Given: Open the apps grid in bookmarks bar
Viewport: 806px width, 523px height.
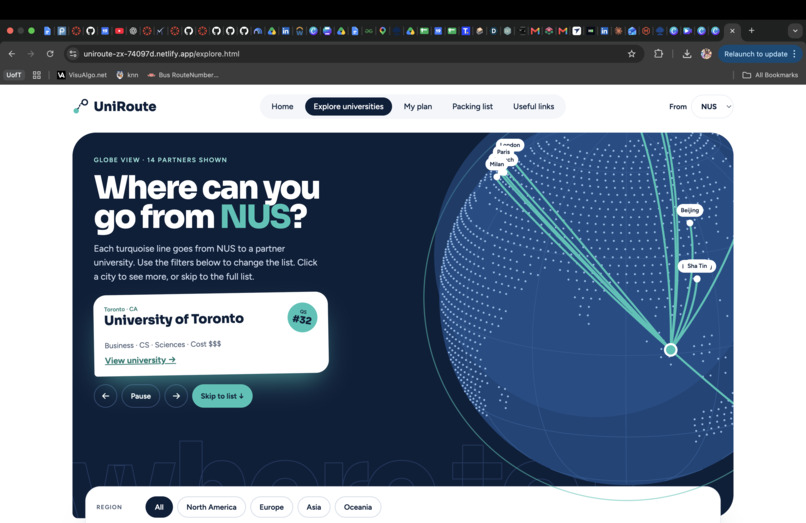Looking at the screenshot, I should click(x=36, y=75).
